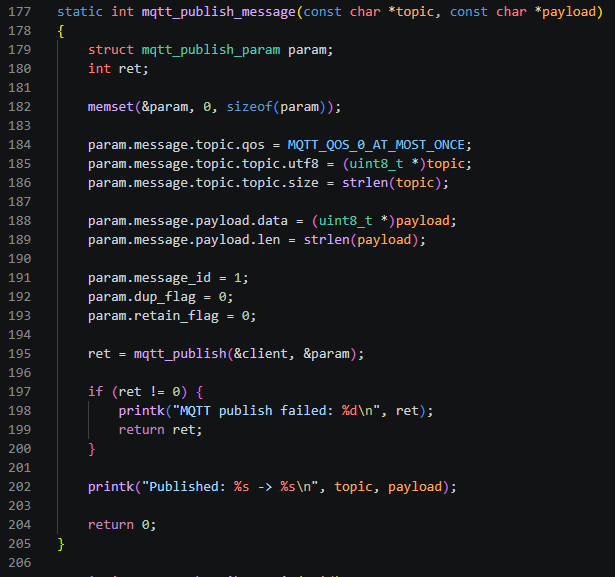Click 'sizeof' on line 182
This screenshot has height=577, width=615.
coord(249,107)
